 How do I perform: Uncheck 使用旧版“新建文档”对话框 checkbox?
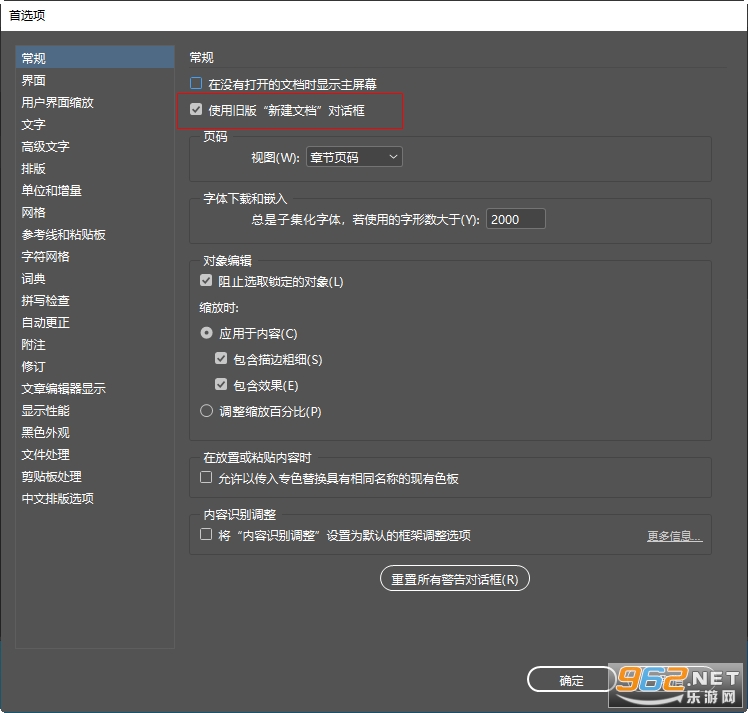click(x=196, y=110)
